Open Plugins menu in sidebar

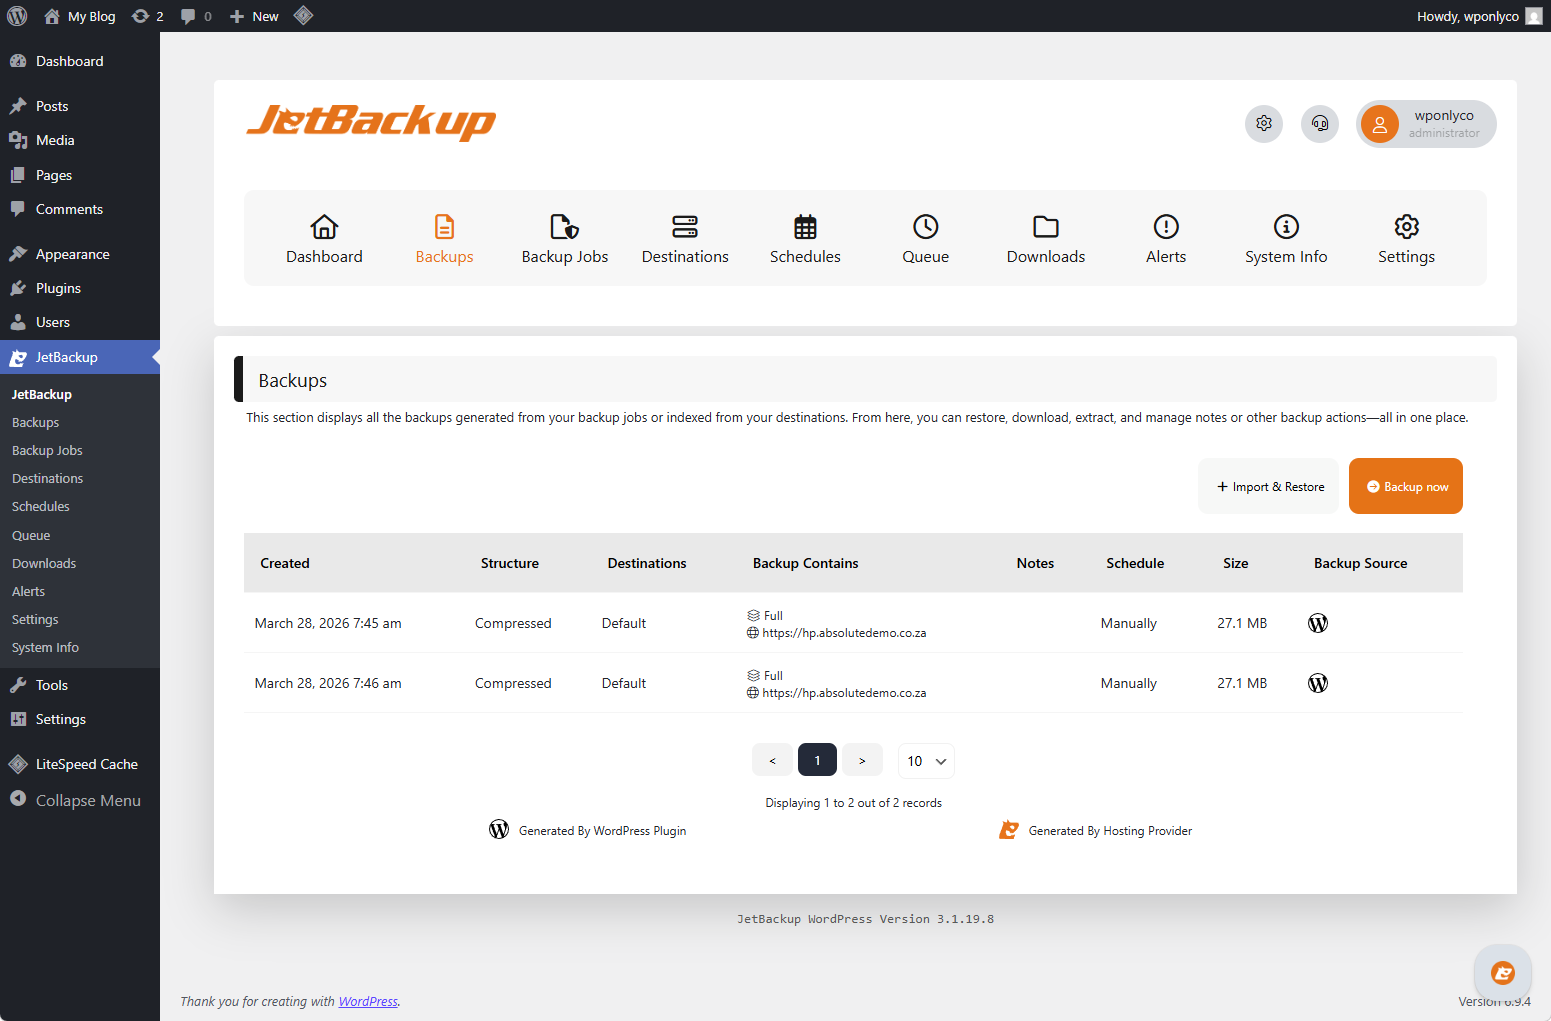coord(80,288)
